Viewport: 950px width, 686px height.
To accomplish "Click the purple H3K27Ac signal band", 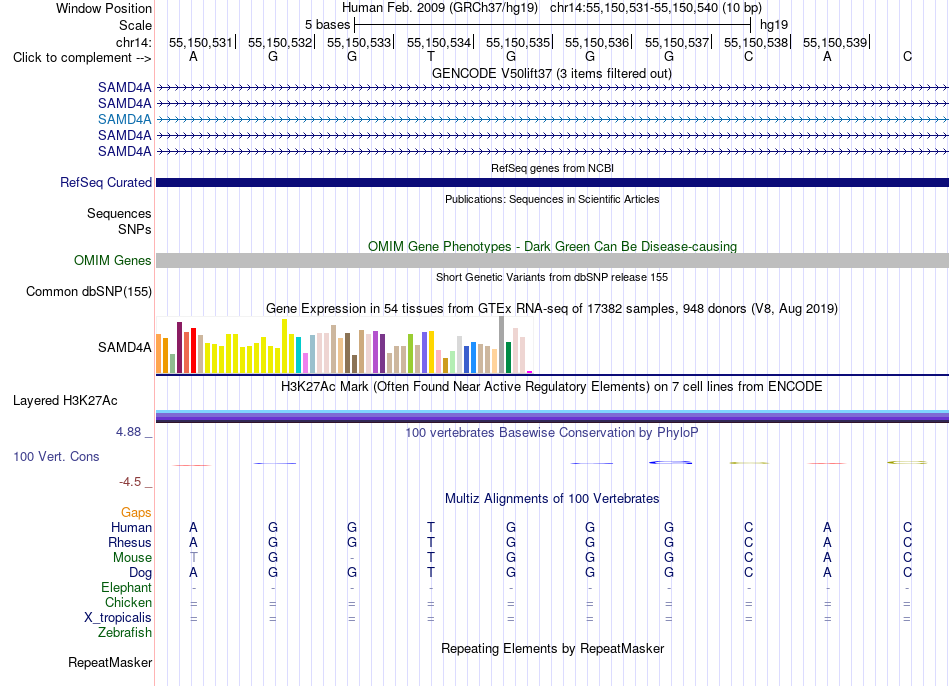I will [x=552, y=416].
